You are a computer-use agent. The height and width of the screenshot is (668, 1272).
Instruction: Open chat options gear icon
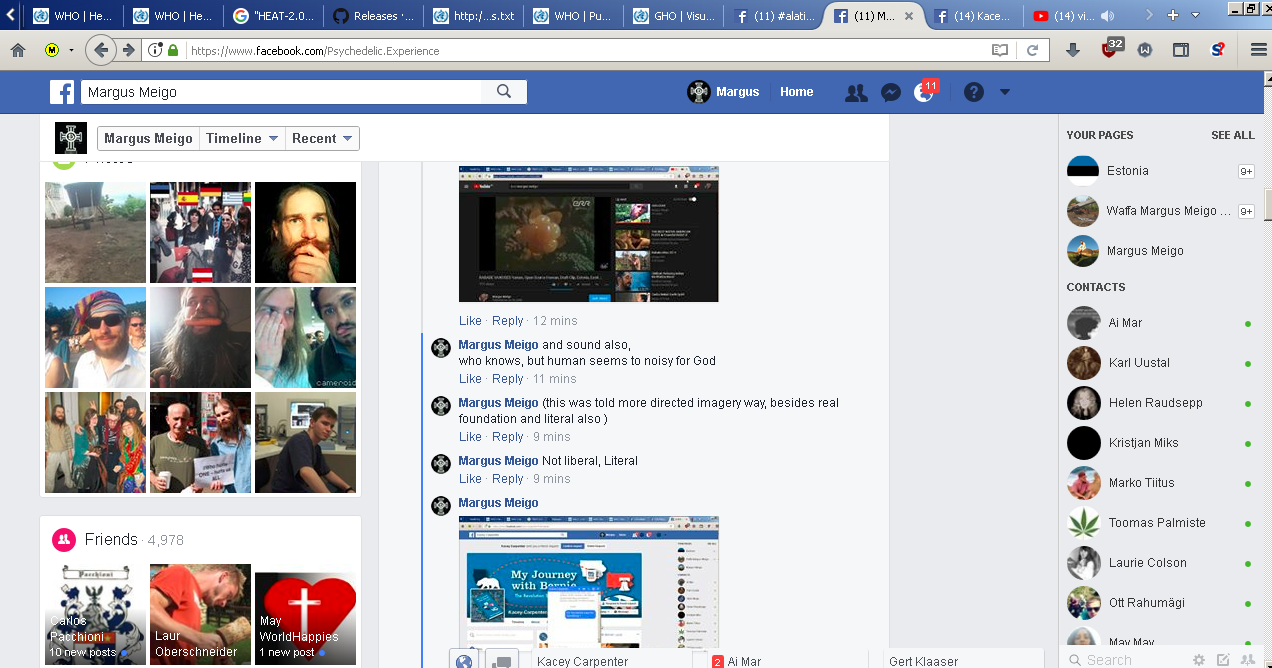coord(1199,660)
